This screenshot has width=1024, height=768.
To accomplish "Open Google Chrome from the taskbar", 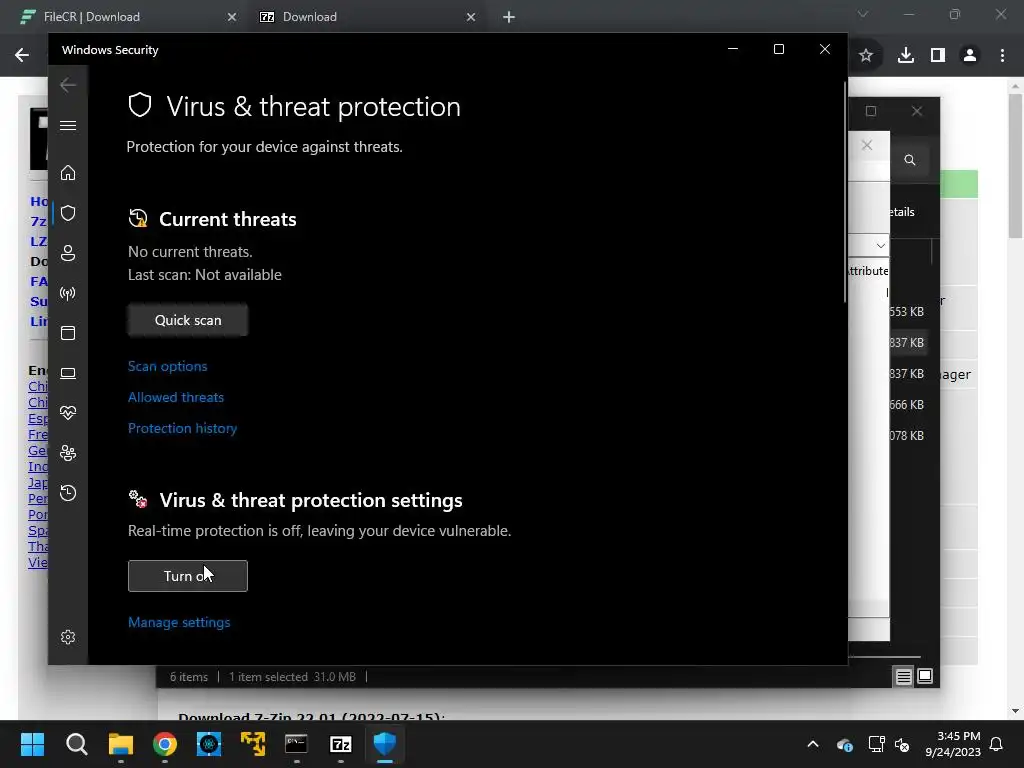I will [165, 744].
